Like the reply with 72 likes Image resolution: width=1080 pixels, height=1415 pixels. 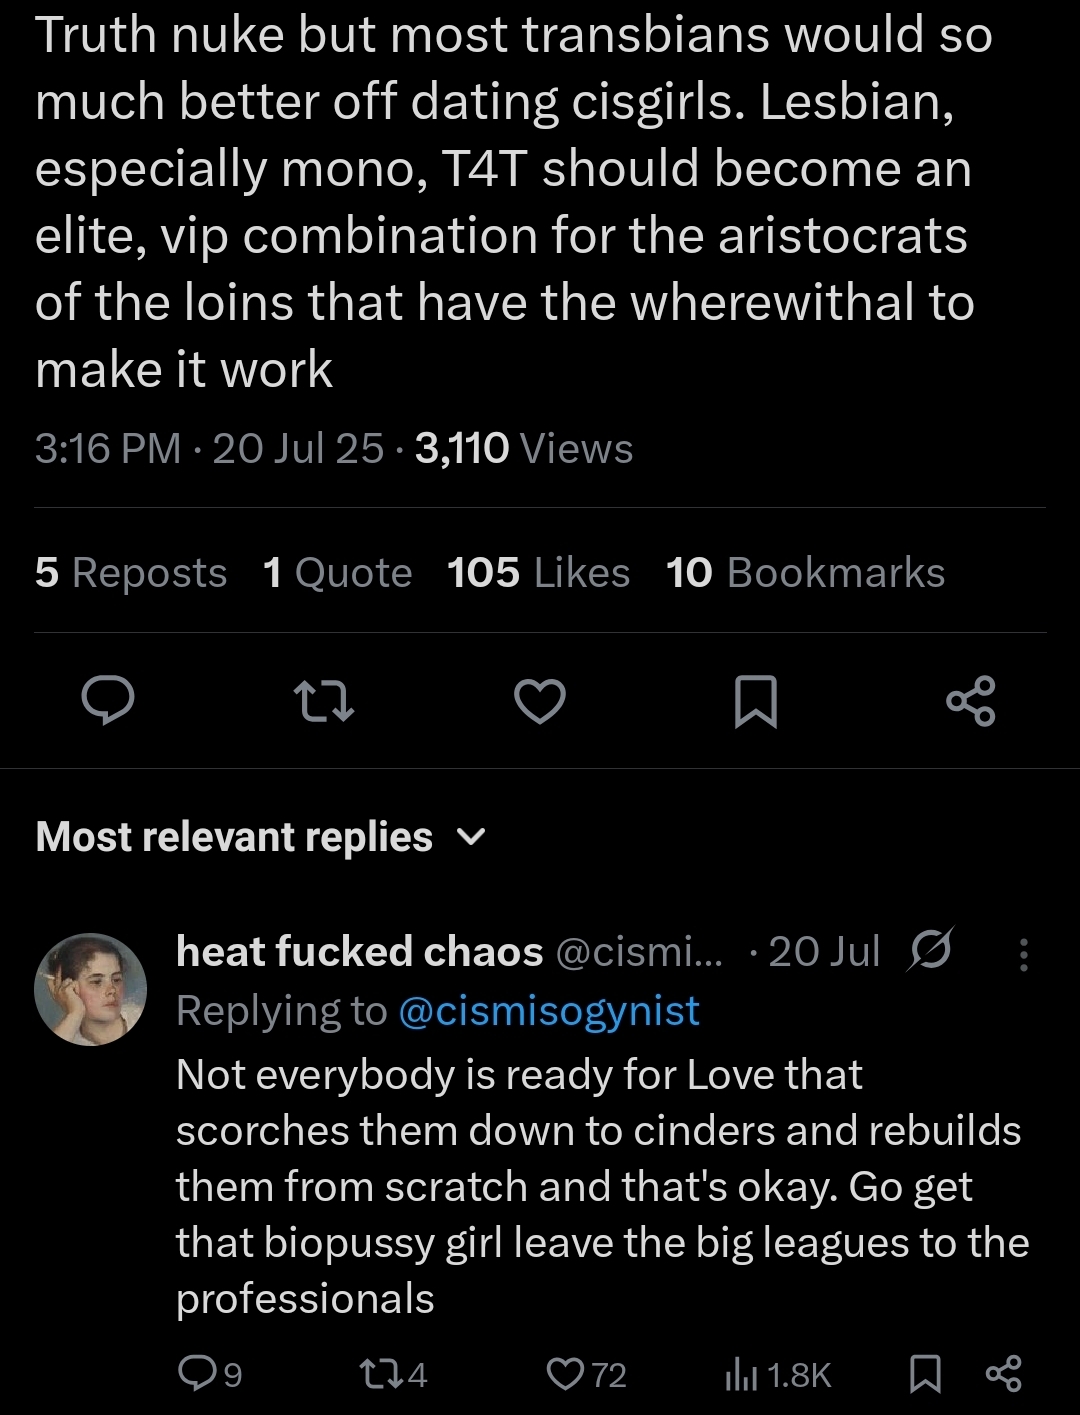coord(566,1373)
